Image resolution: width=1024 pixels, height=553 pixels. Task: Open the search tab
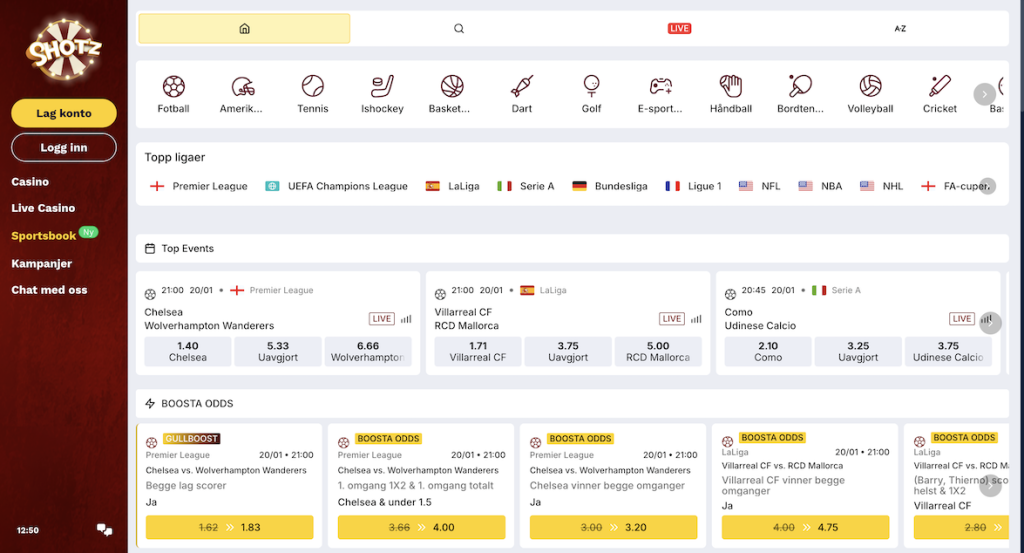(x=459, y=28)
